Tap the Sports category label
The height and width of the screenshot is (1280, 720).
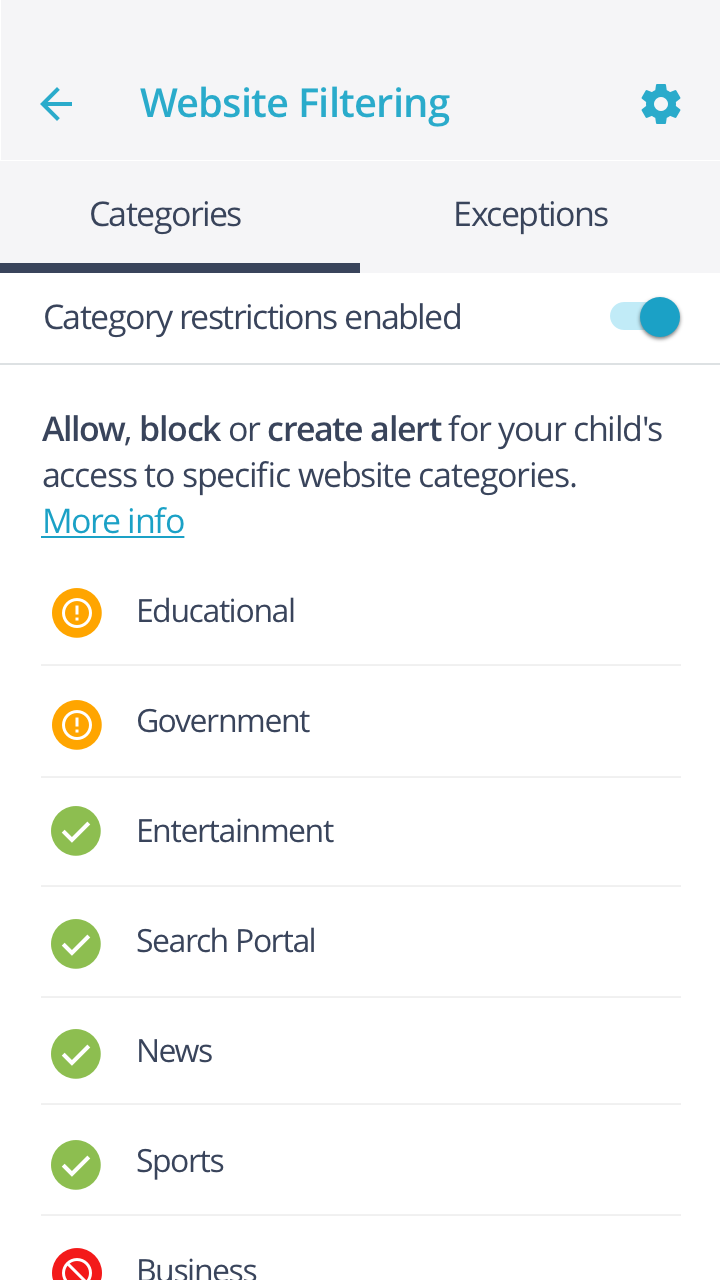[x=180, y=1161]
